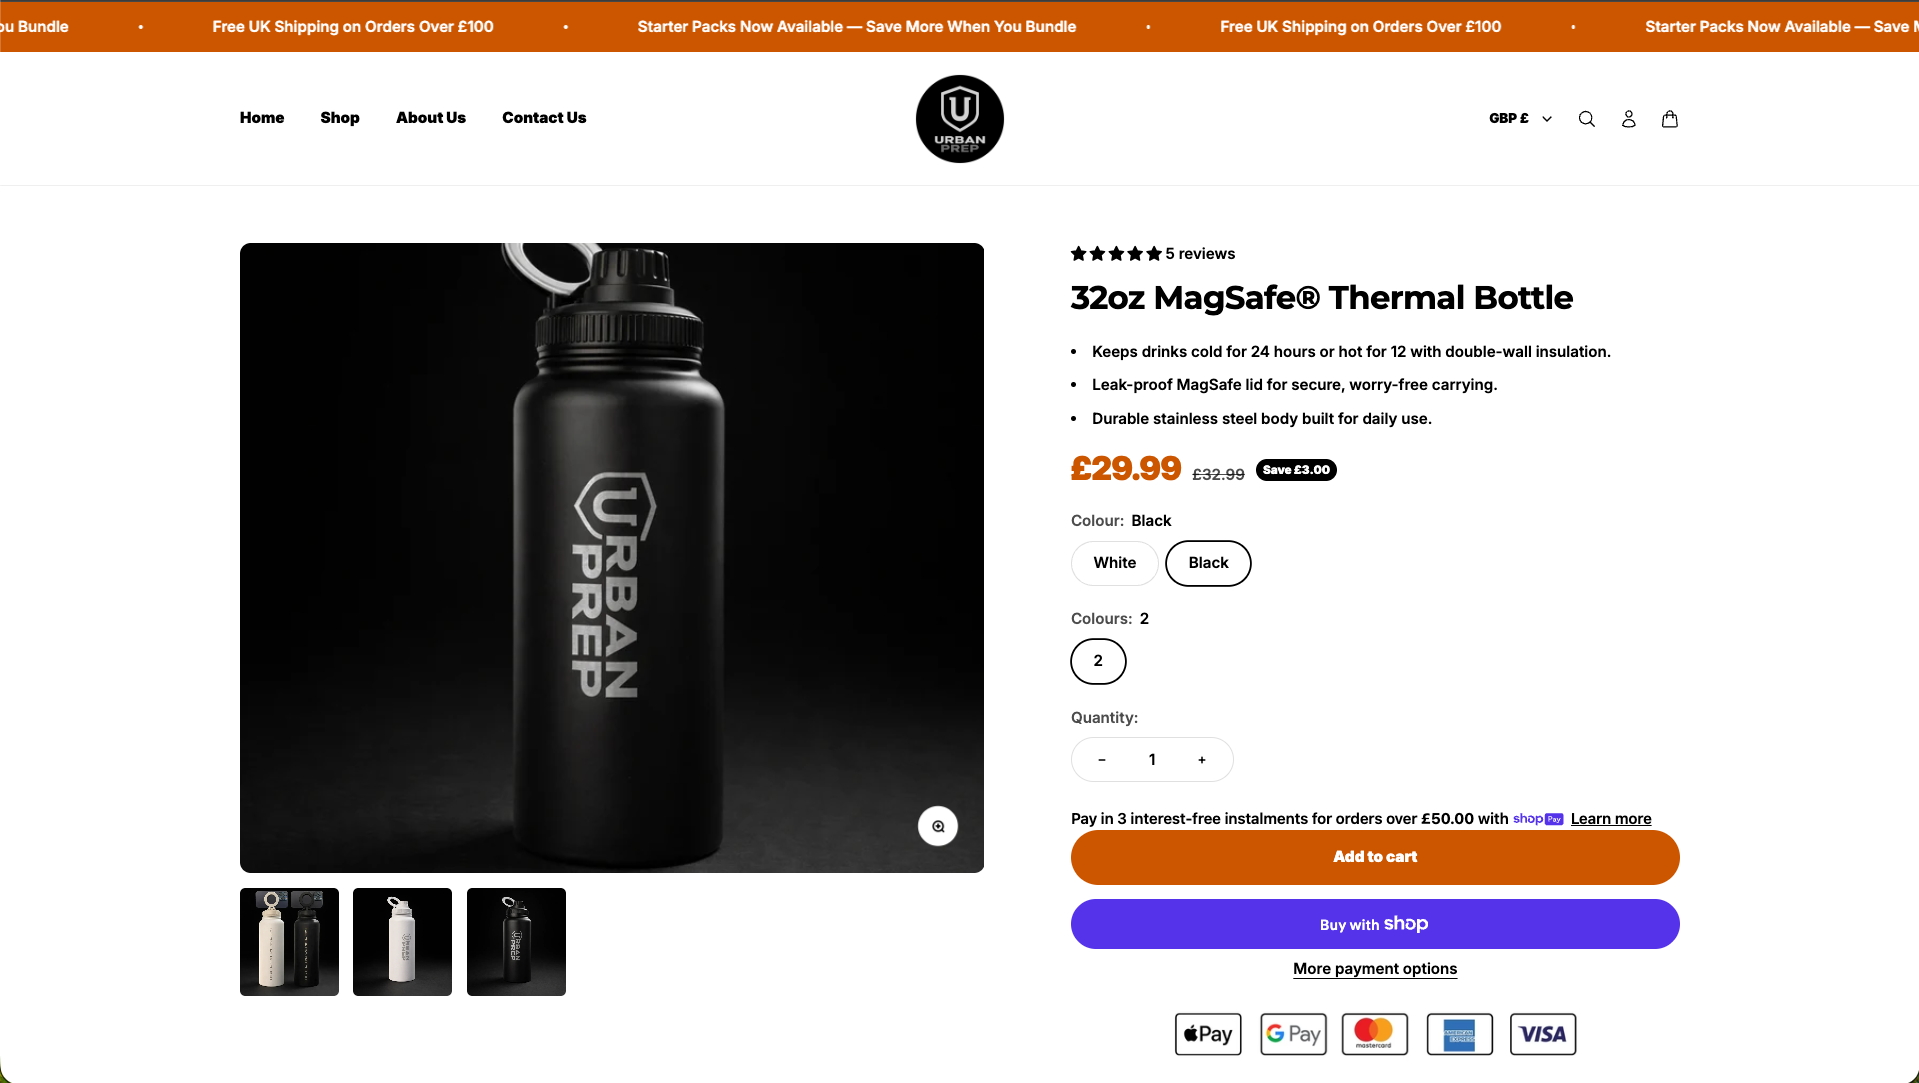The height and width of the screenshot is (1083, 1919).
Task: Increase quantity with the plus icon
Action: click(x=1201, y=760)
